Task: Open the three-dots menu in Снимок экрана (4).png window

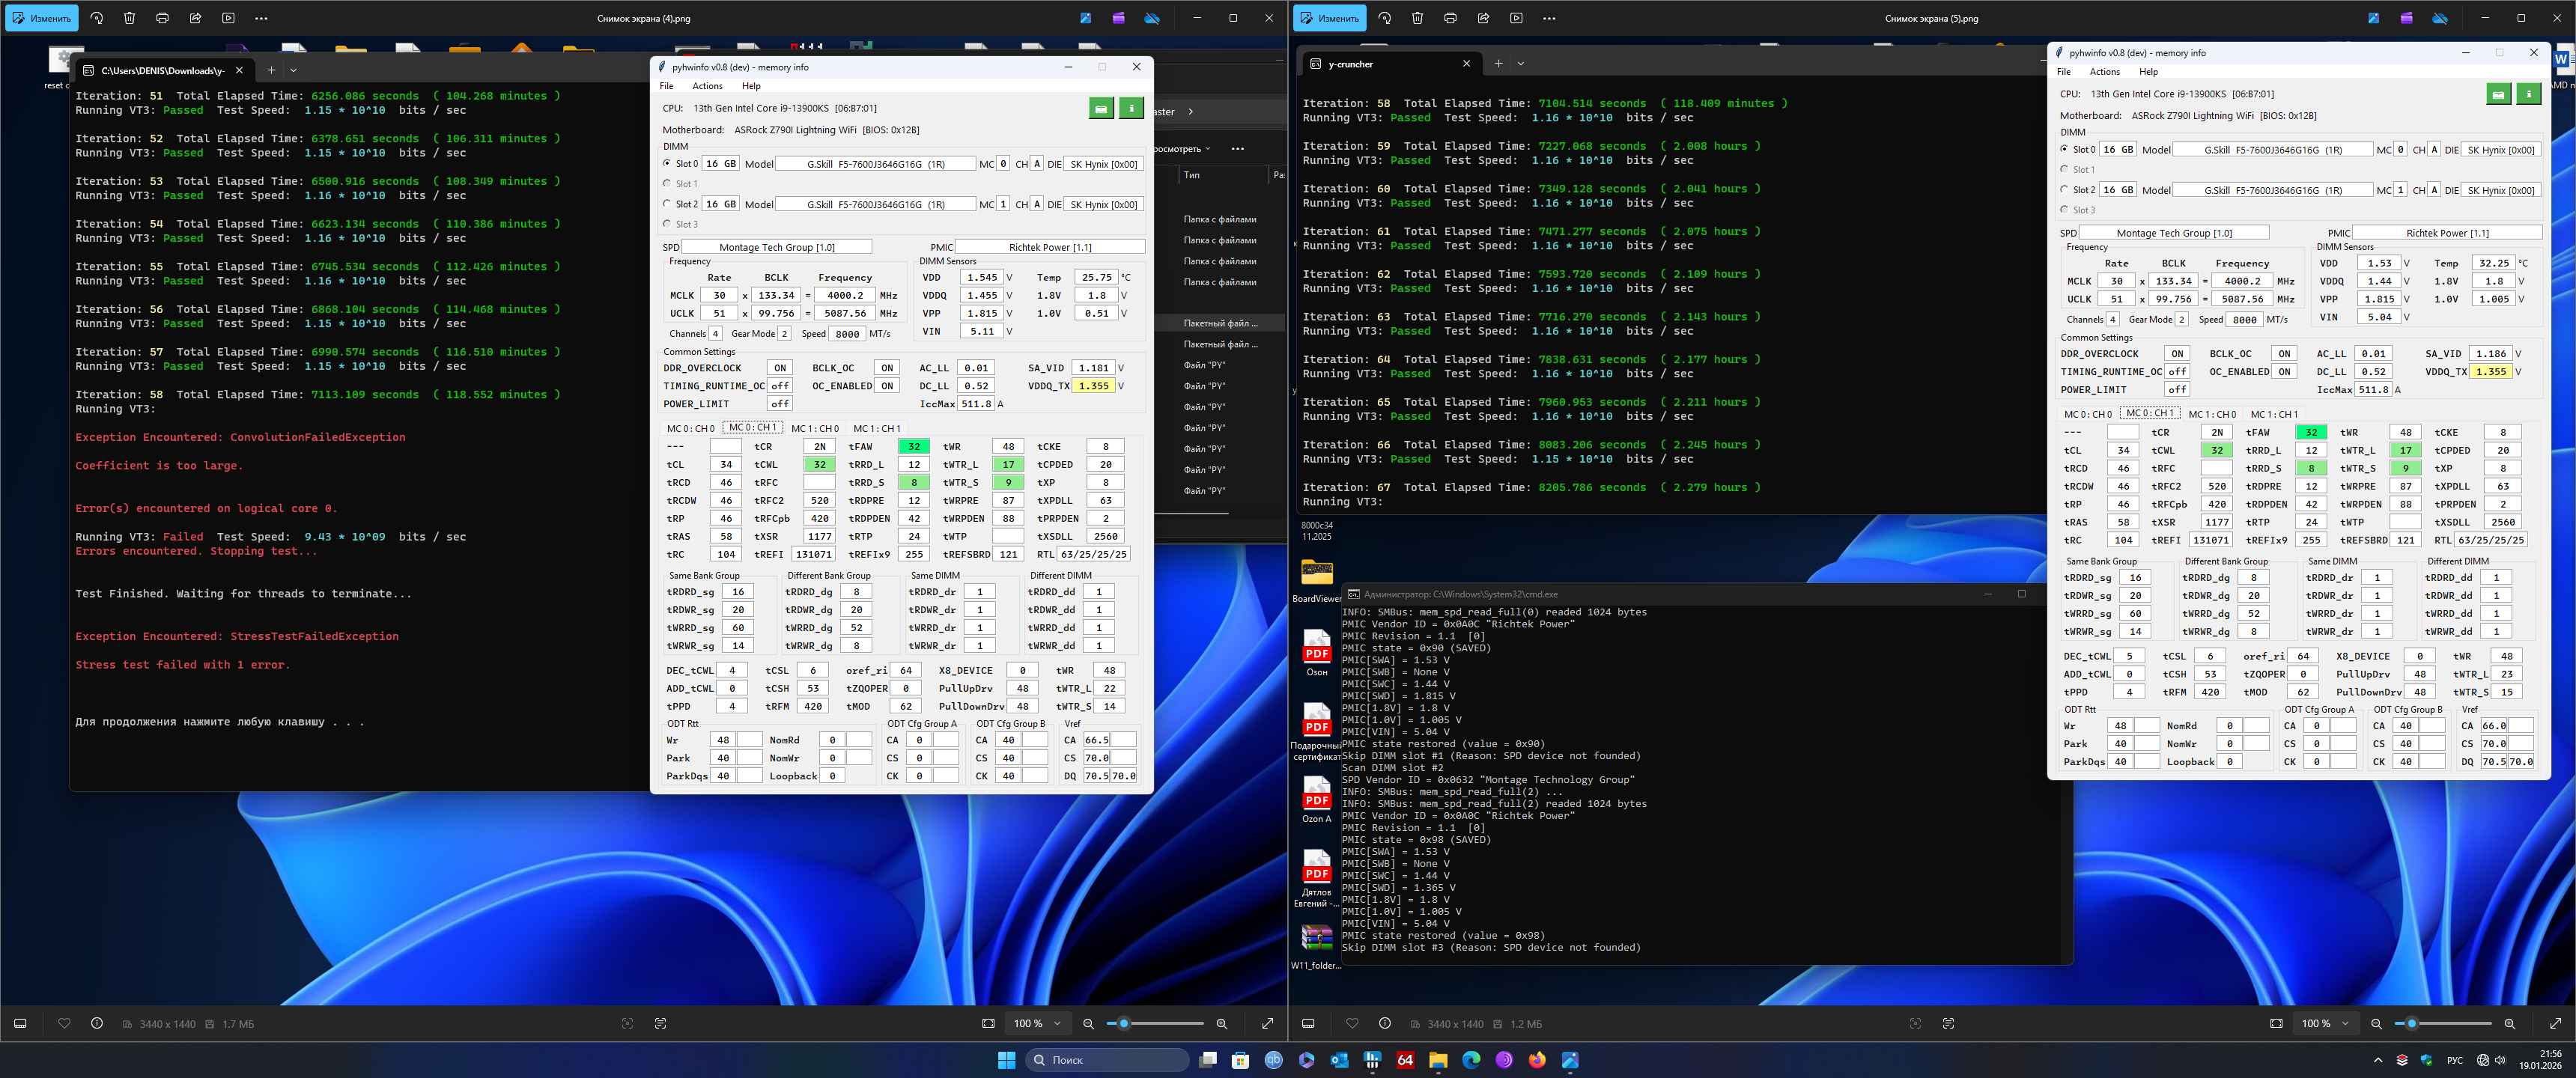Action: [261, 18]
